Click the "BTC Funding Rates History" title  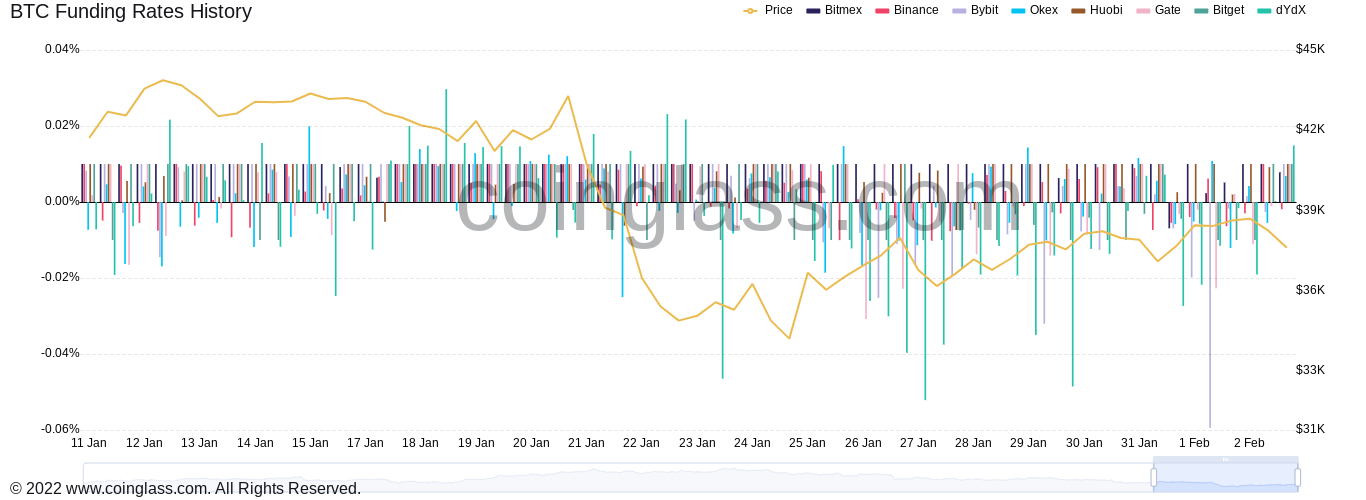pyautogui.click(x=131, y=12)
